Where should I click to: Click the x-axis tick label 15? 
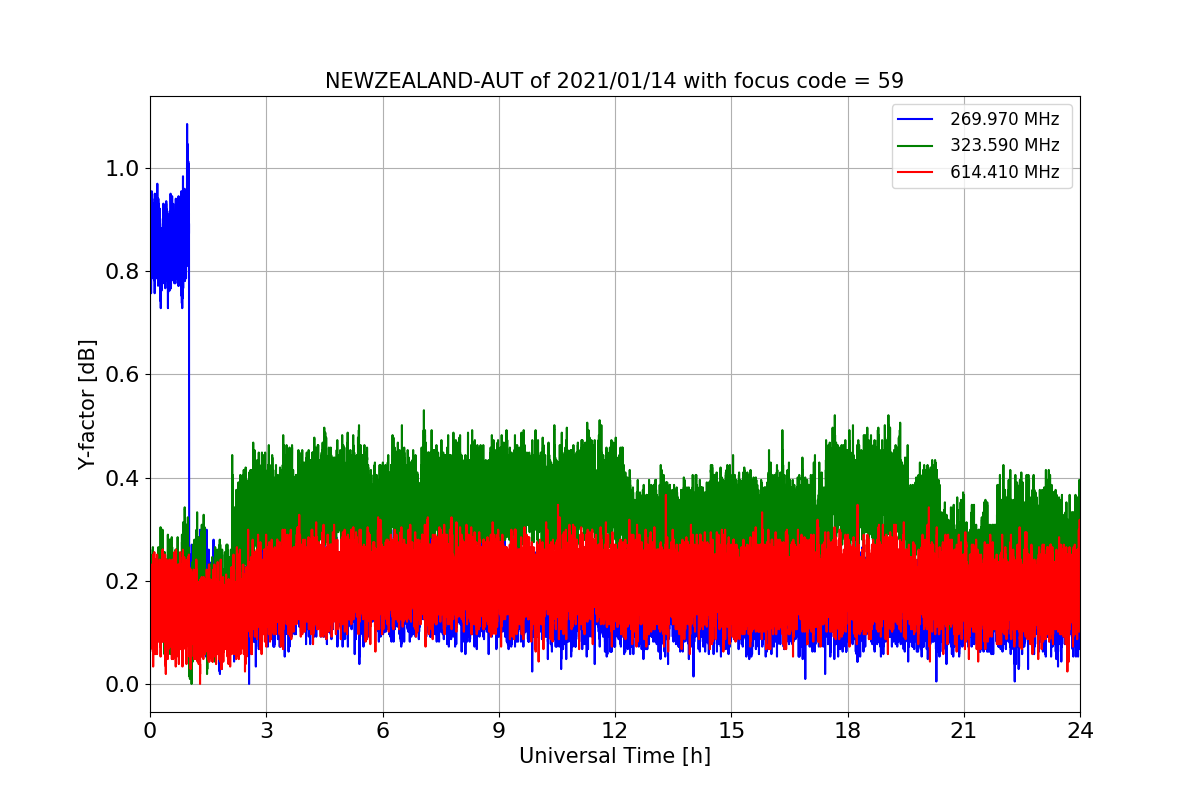point(731,731)
